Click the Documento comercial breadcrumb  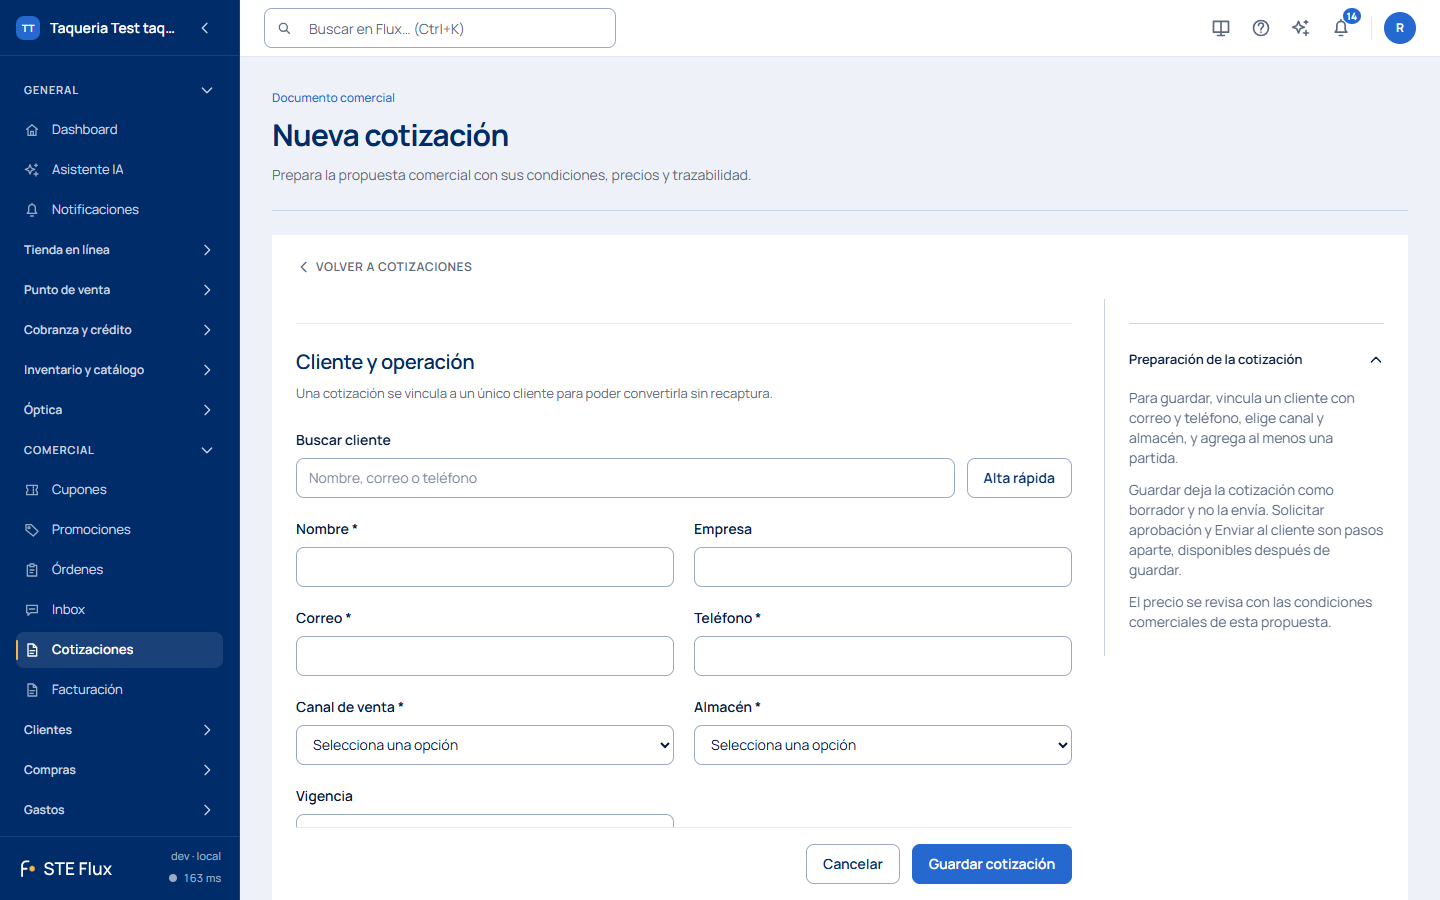tap(333, 98)
